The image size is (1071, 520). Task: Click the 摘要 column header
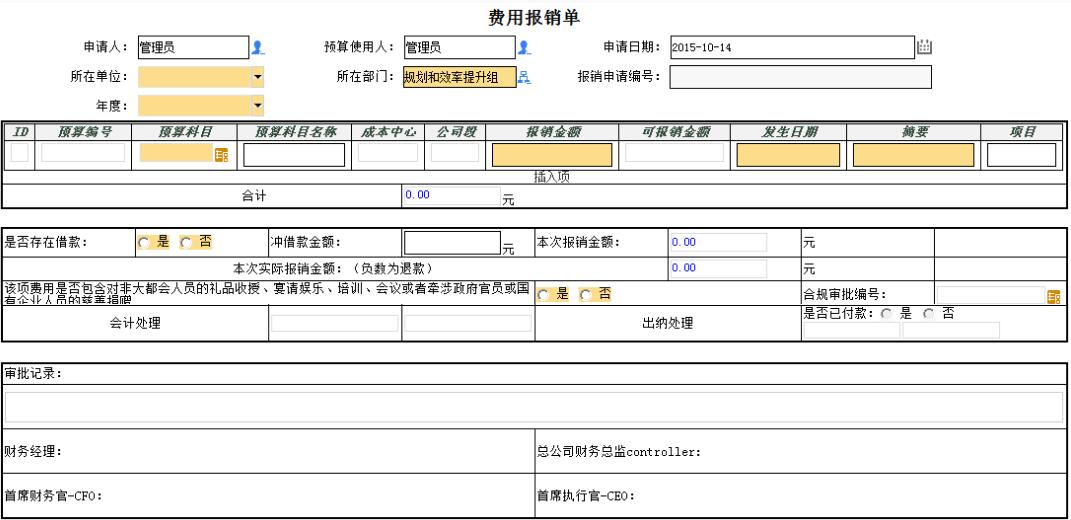click(914, 132)
